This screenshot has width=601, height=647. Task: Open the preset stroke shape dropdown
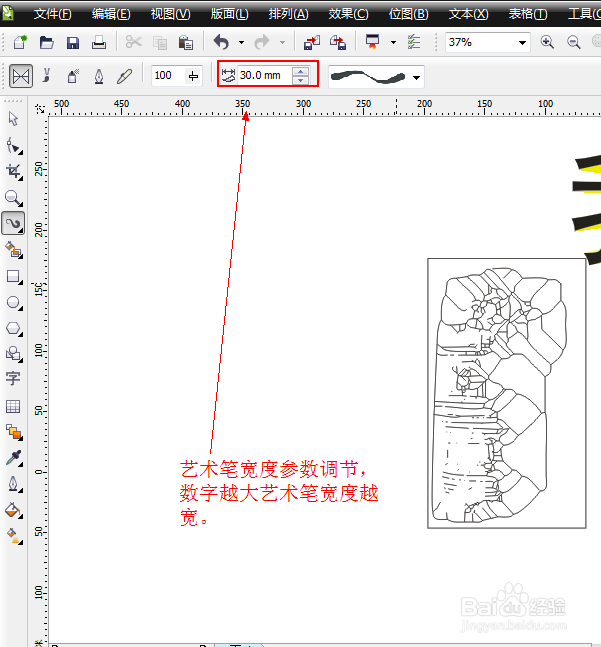417,77
